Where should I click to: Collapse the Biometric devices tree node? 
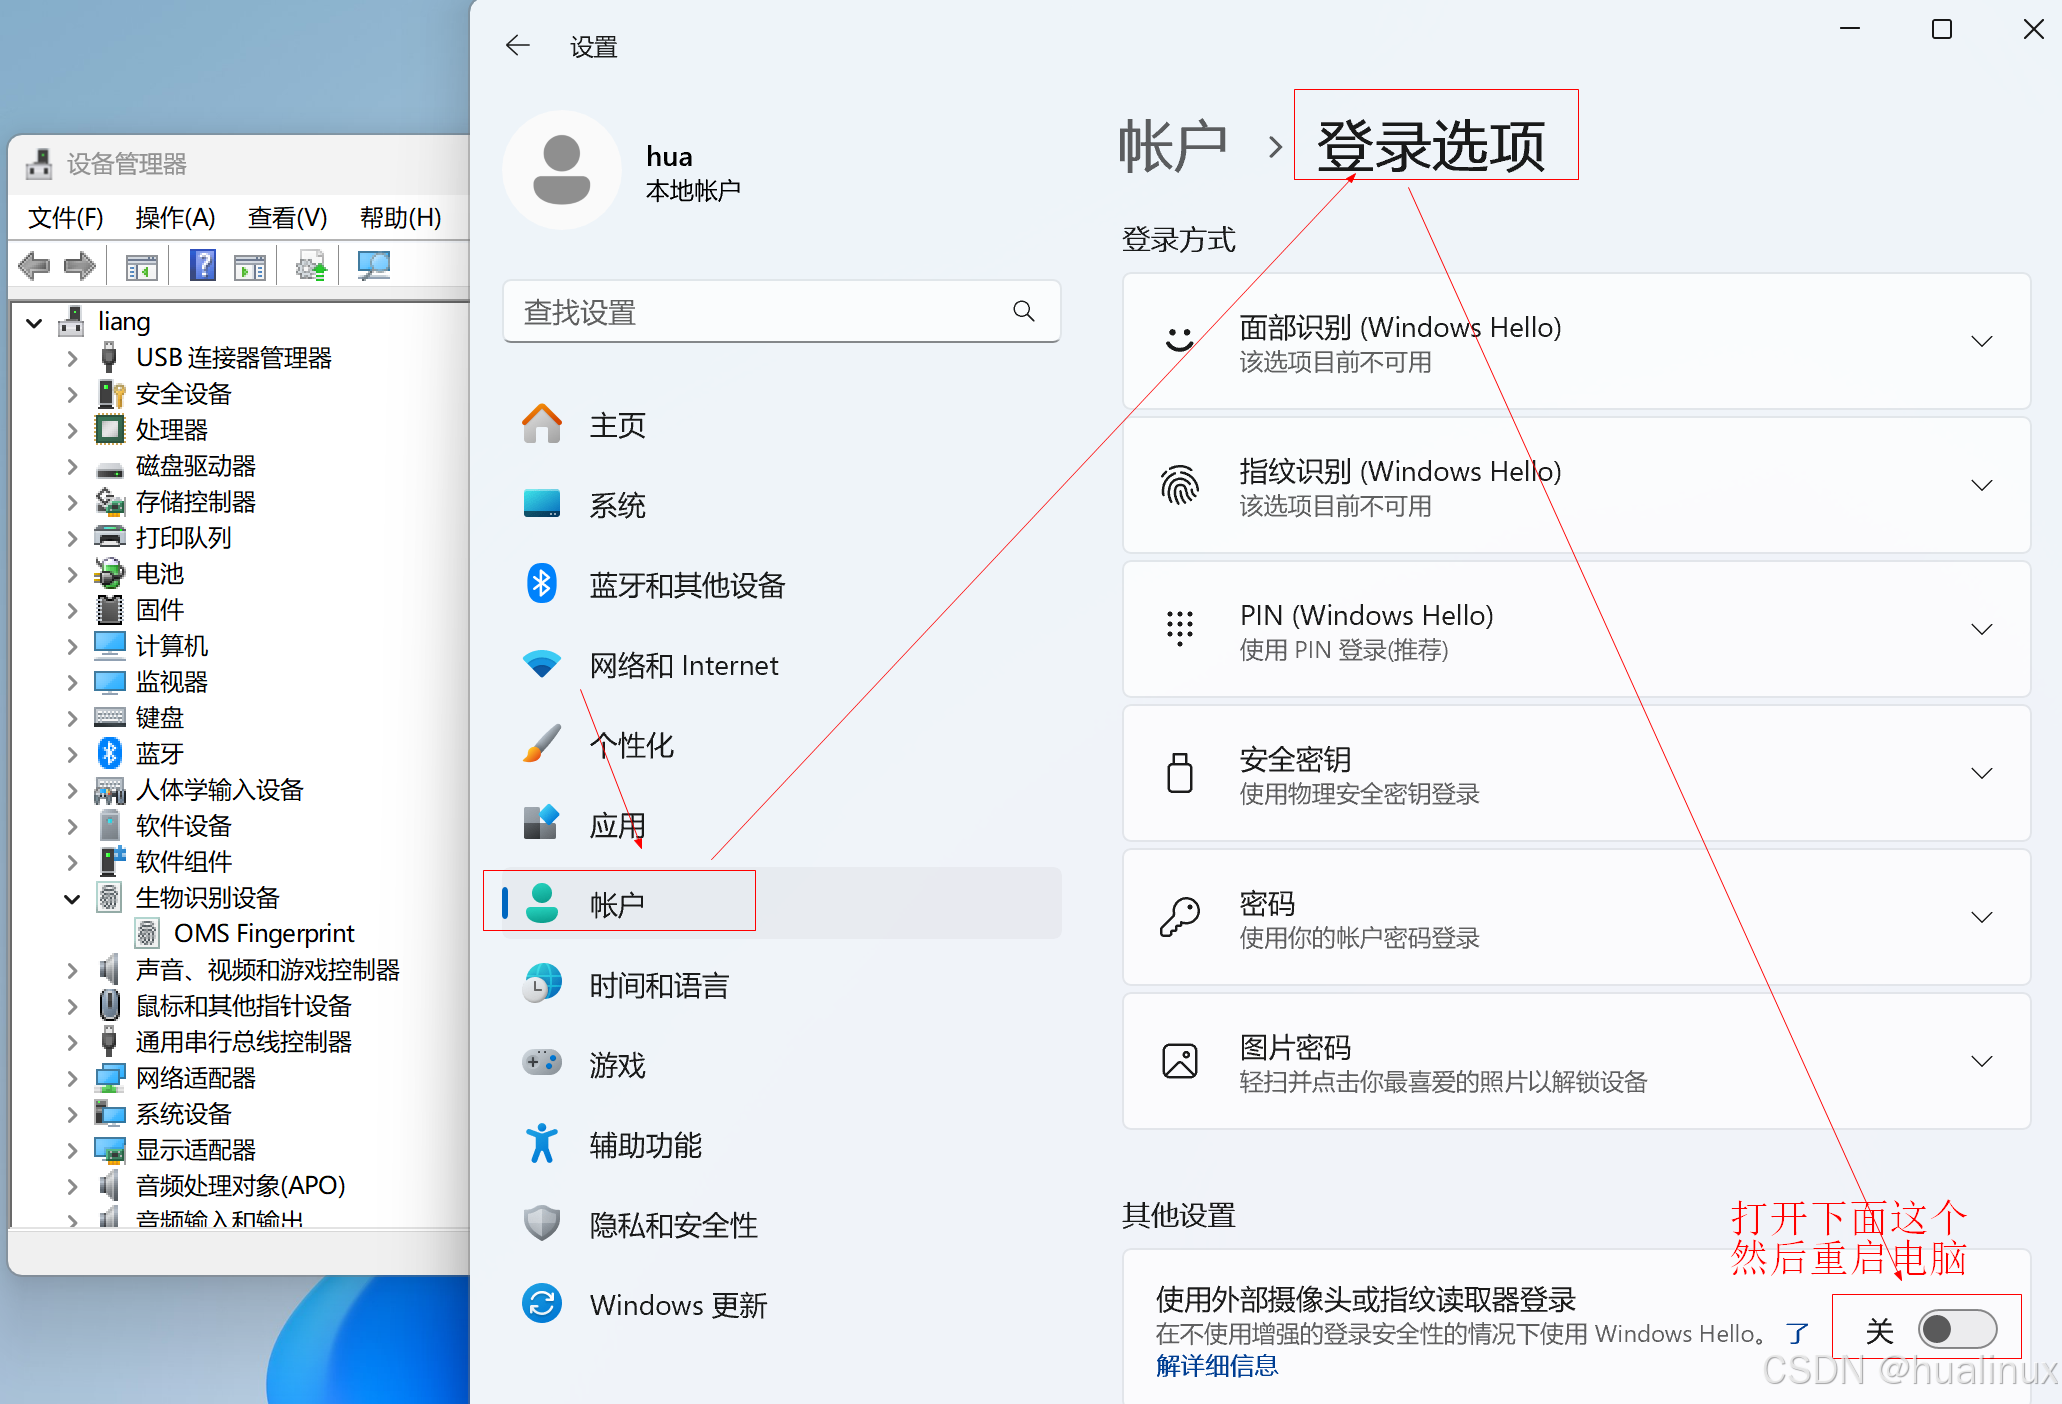[72, 898]
